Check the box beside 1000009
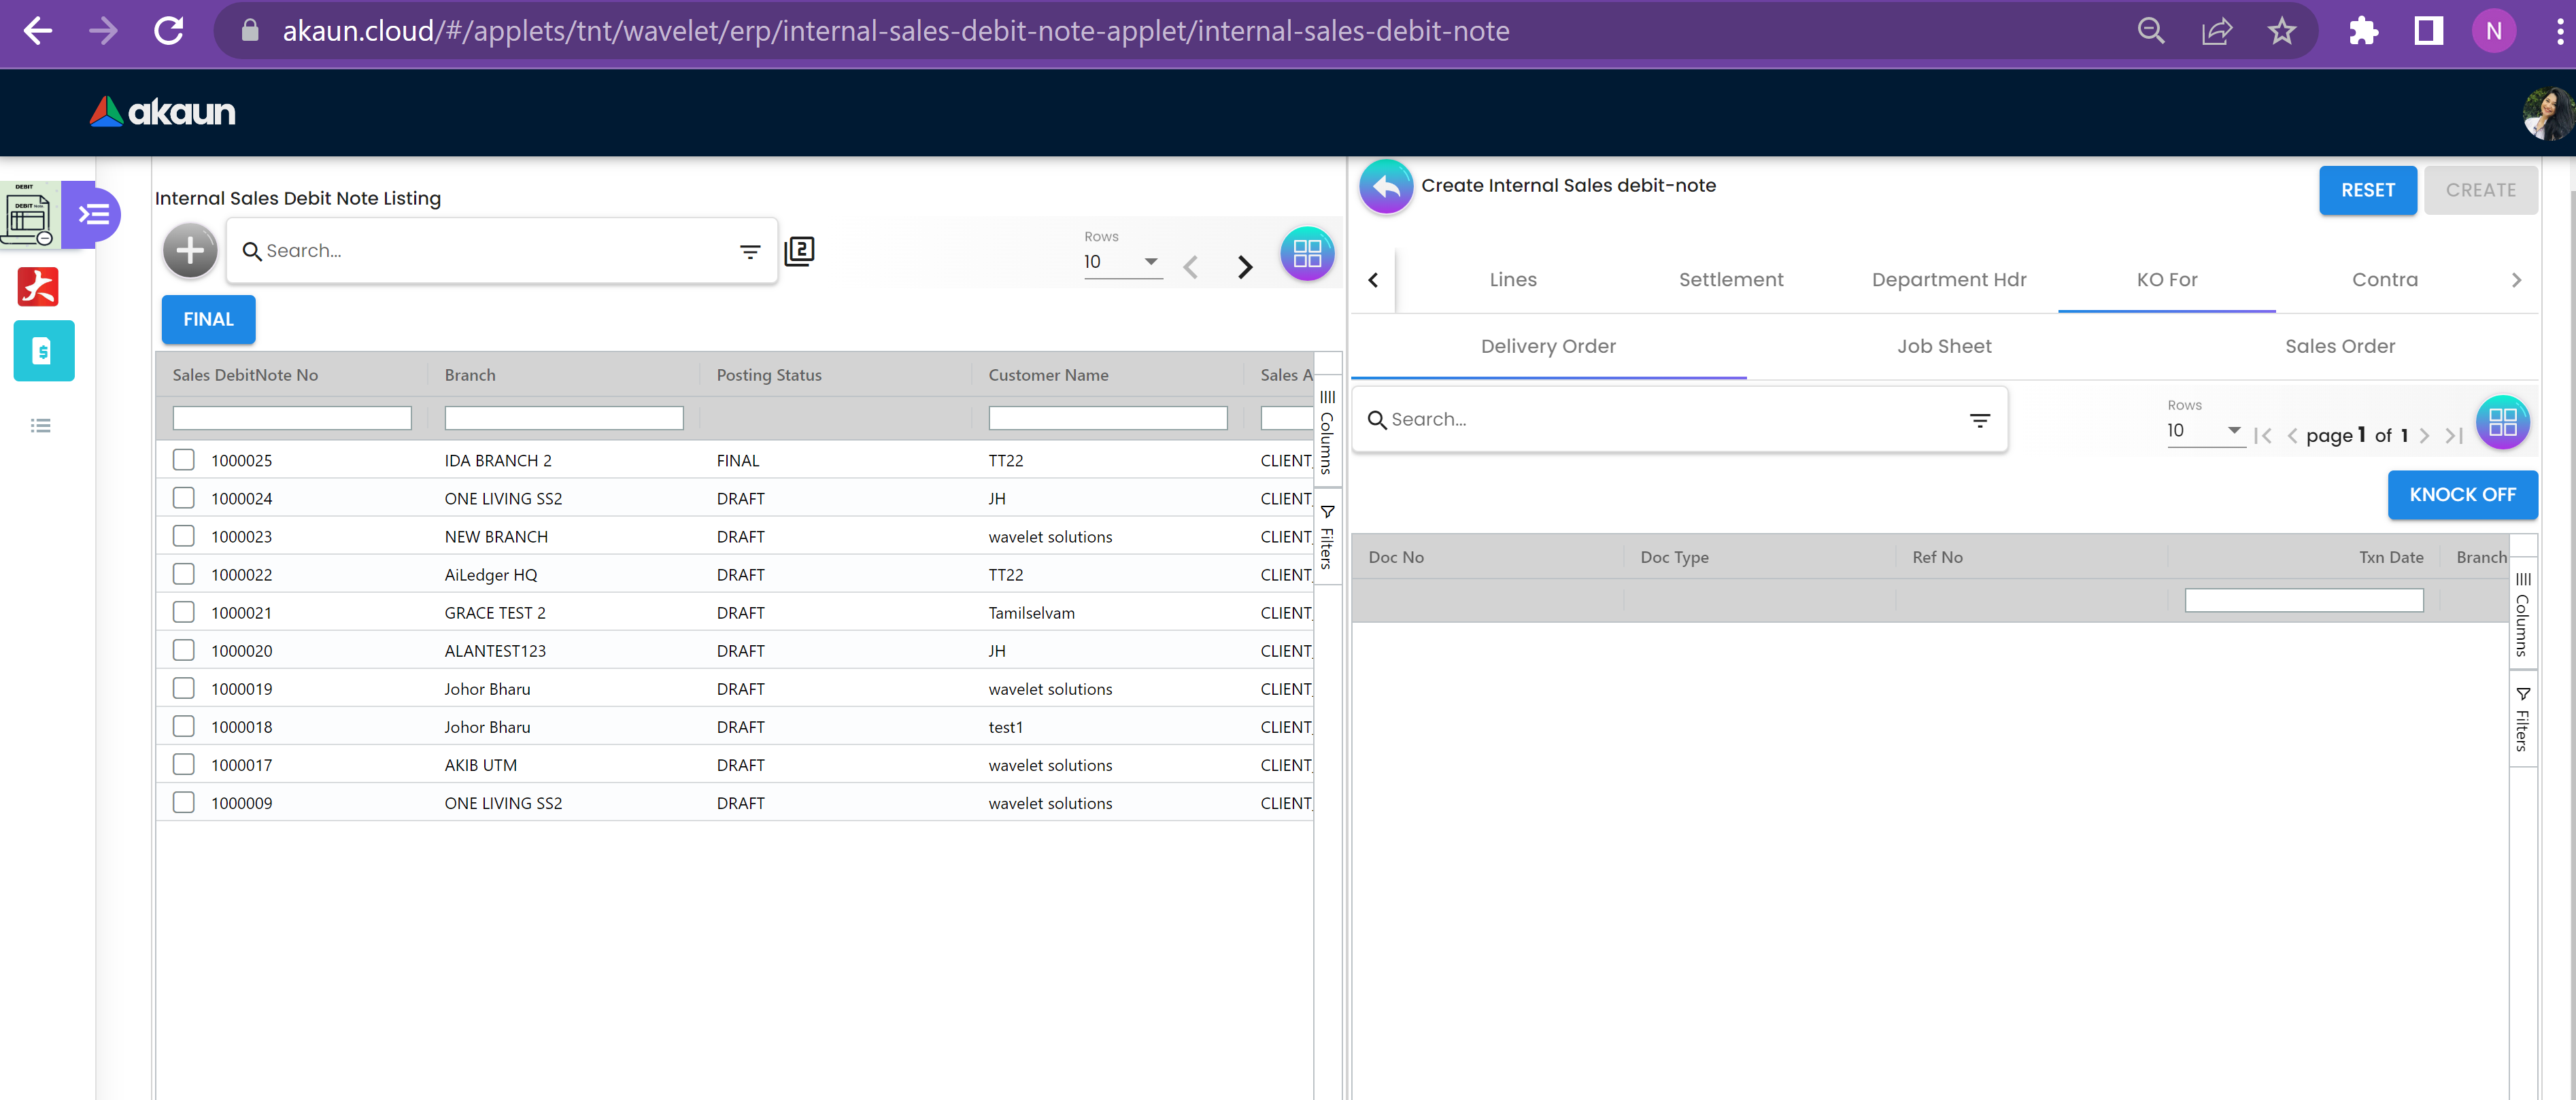2576x1100 pixels. tap(184, 802)
